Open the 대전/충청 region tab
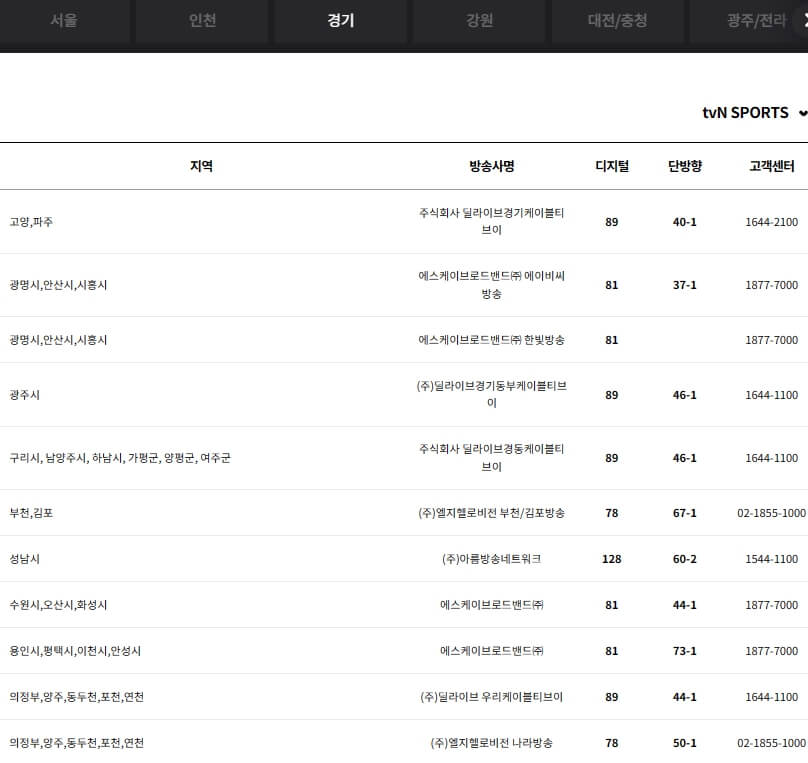The image size is (808, 763). point(617,21)
